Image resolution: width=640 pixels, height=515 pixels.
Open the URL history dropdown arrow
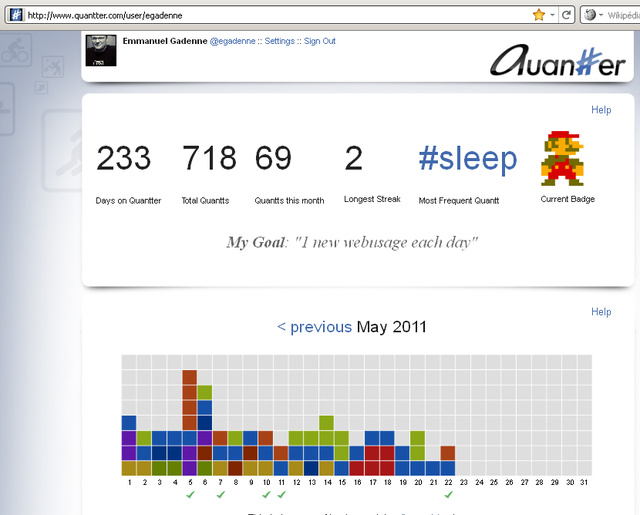(553, 15)
